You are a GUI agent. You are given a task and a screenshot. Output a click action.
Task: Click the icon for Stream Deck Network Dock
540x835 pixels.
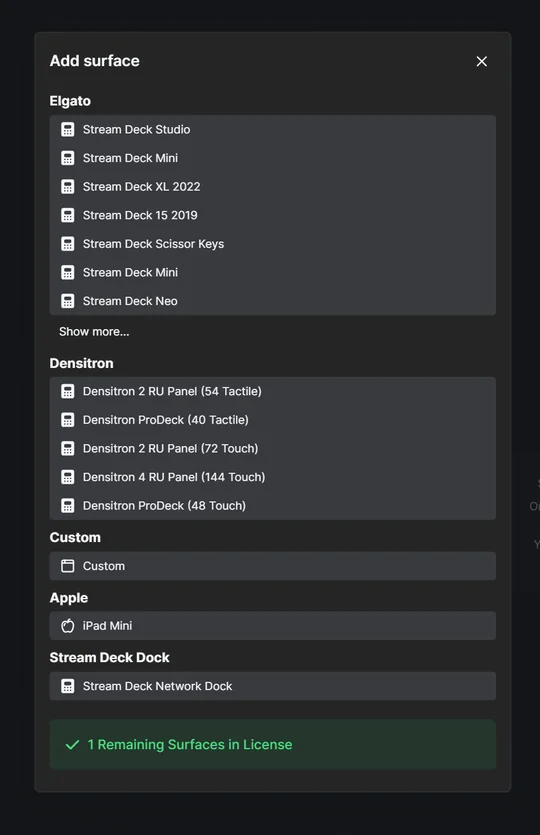tap(68, 686)
